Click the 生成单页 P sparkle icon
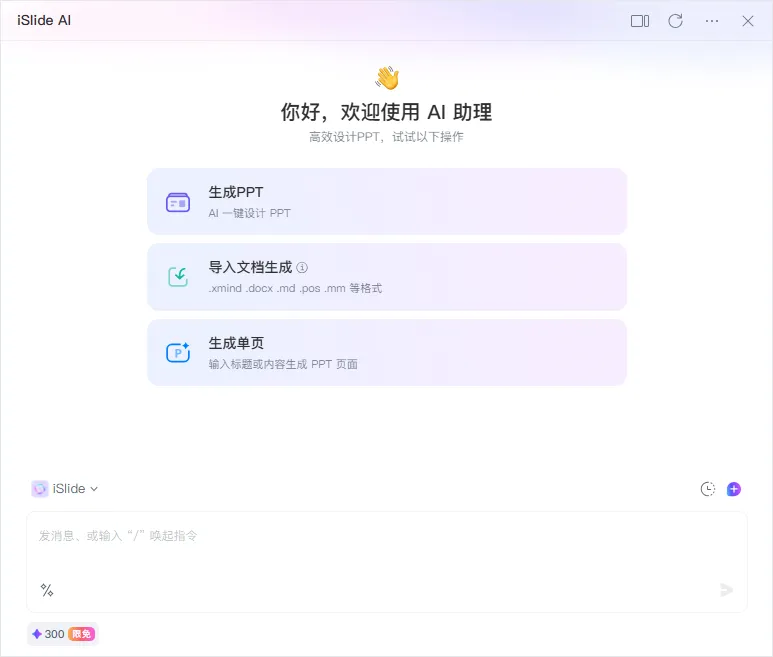The height and width of the screenshot is (657, 773). click(178, 352)
